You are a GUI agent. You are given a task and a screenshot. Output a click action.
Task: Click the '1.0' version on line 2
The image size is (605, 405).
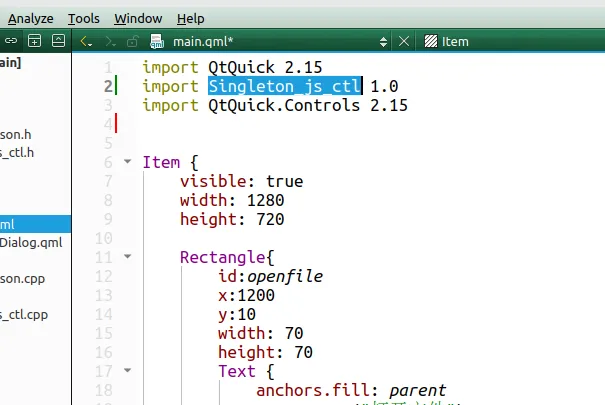point(384,86)
